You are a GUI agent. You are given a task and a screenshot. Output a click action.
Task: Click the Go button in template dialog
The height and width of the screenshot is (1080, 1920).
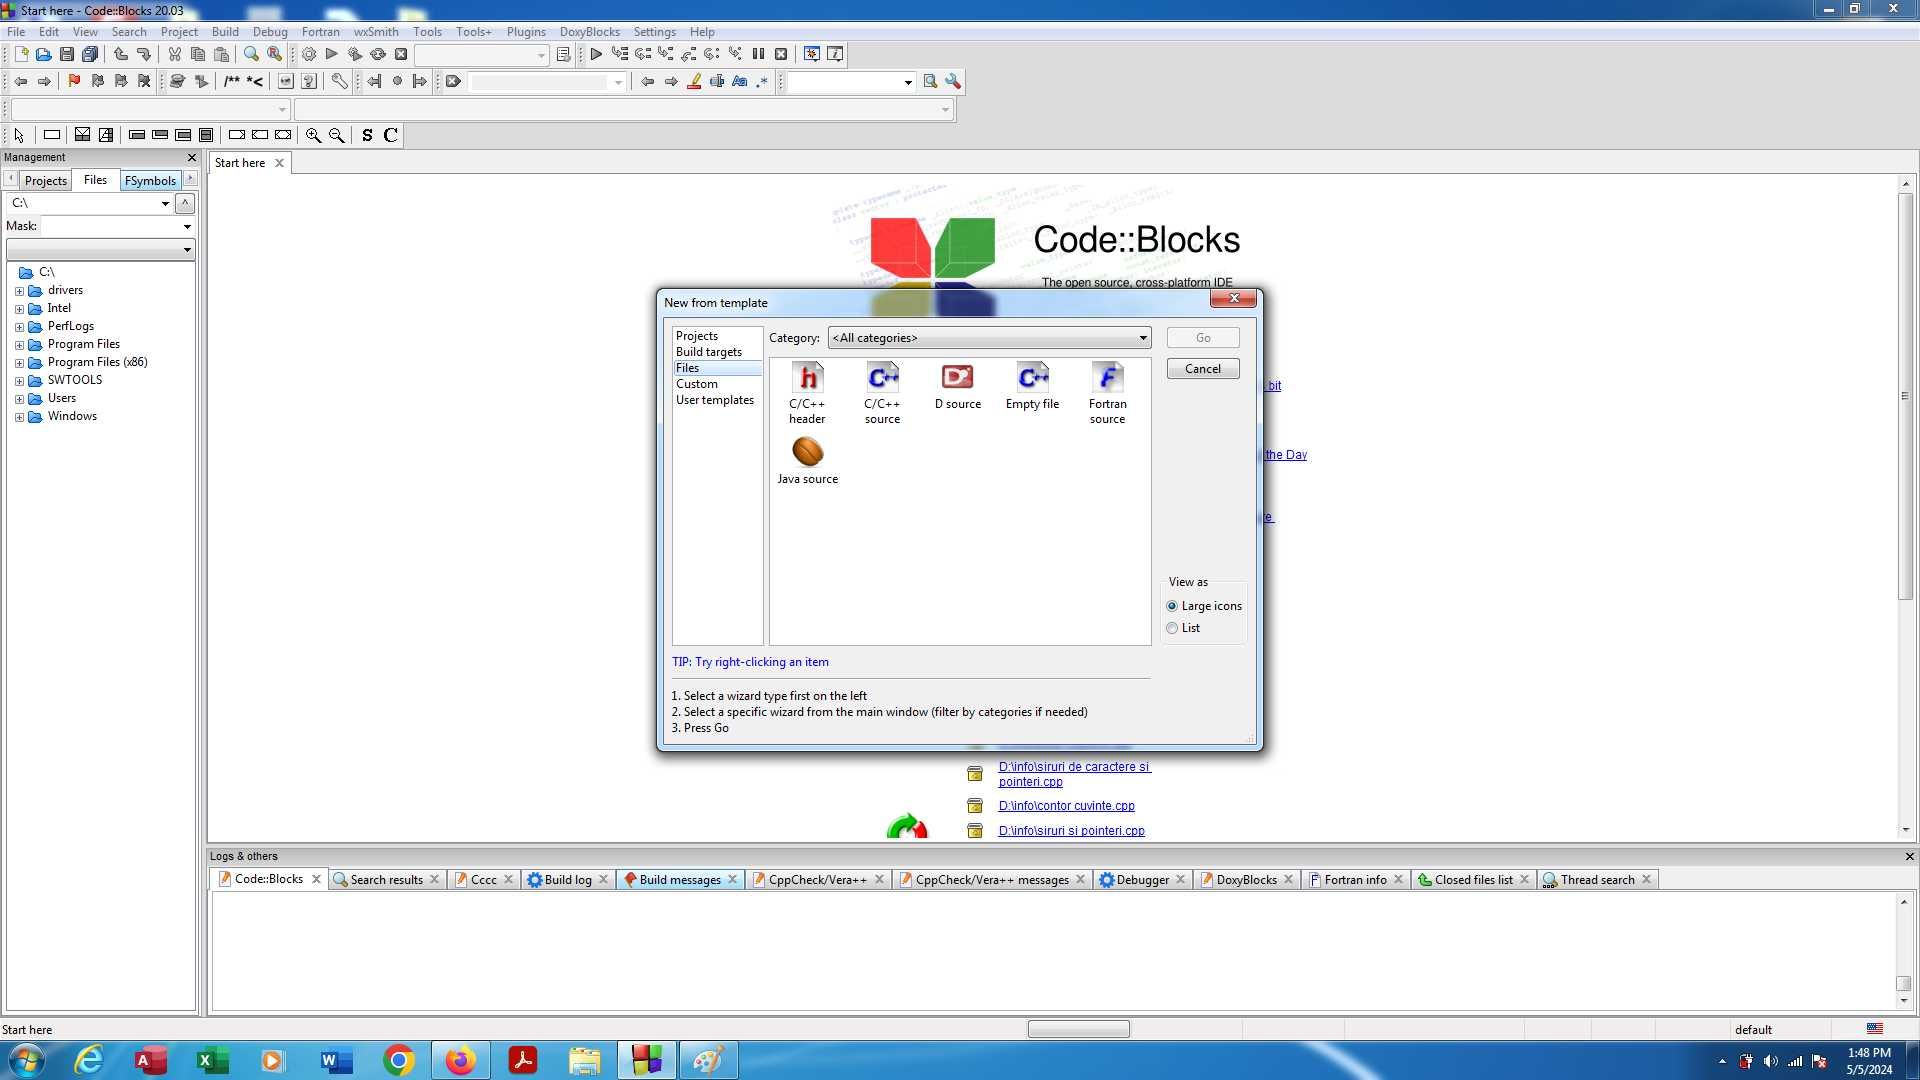pyautogui.click(x=1203, y=338)
